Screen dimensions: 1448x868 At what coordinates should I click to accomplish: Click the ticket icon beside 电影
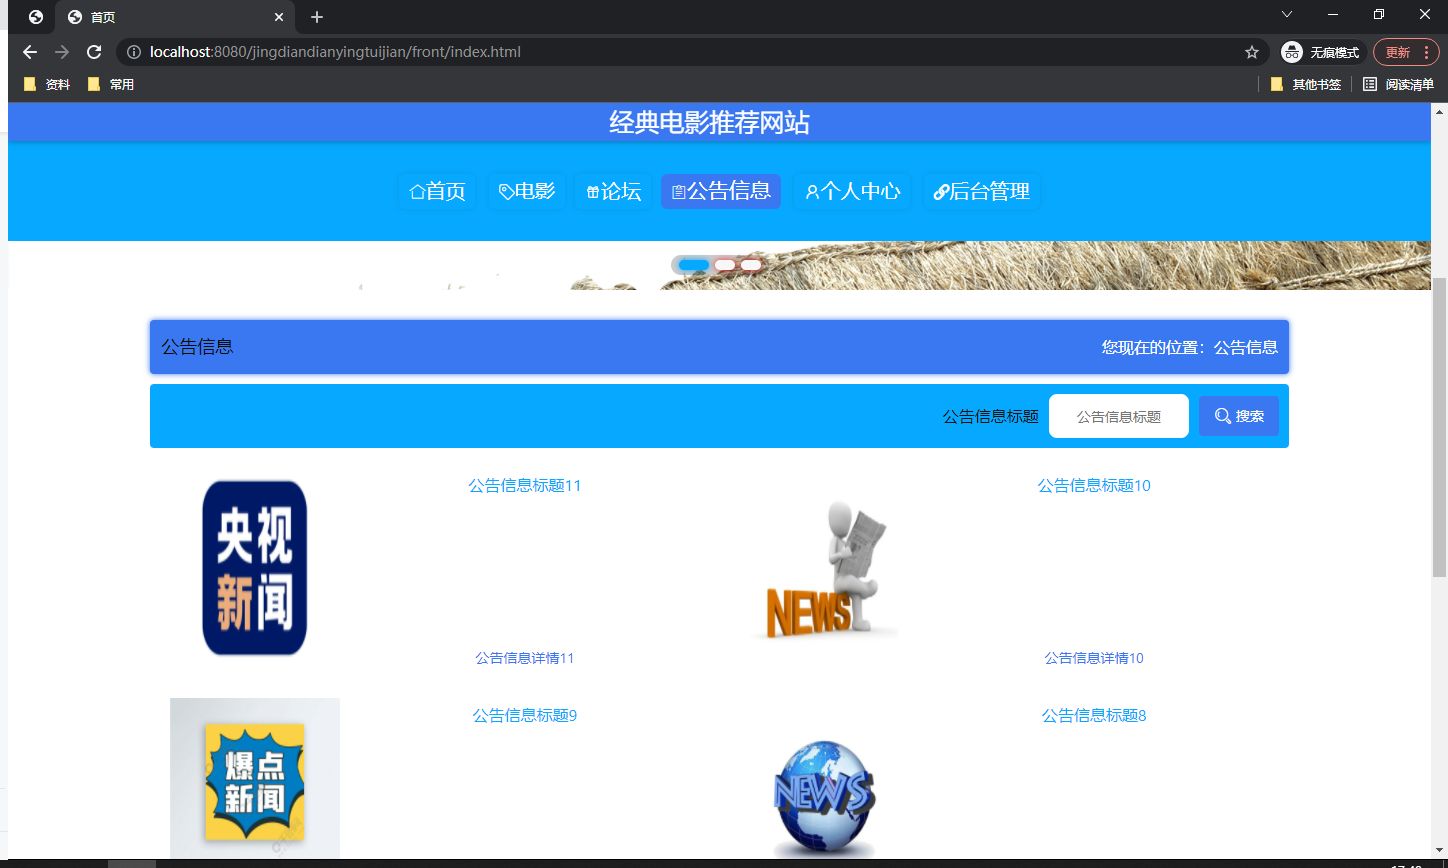[x=503, y=191]
